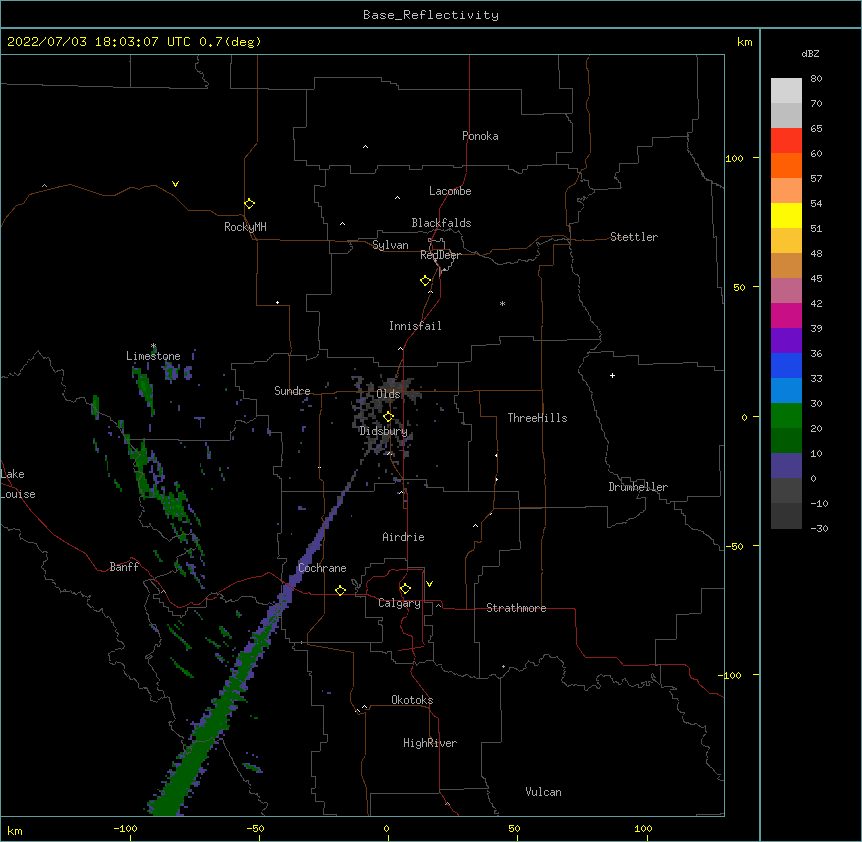This screenshot has height=842, width=862.
Task: Click the Stettler city label
Action: (x=634, y=237)
